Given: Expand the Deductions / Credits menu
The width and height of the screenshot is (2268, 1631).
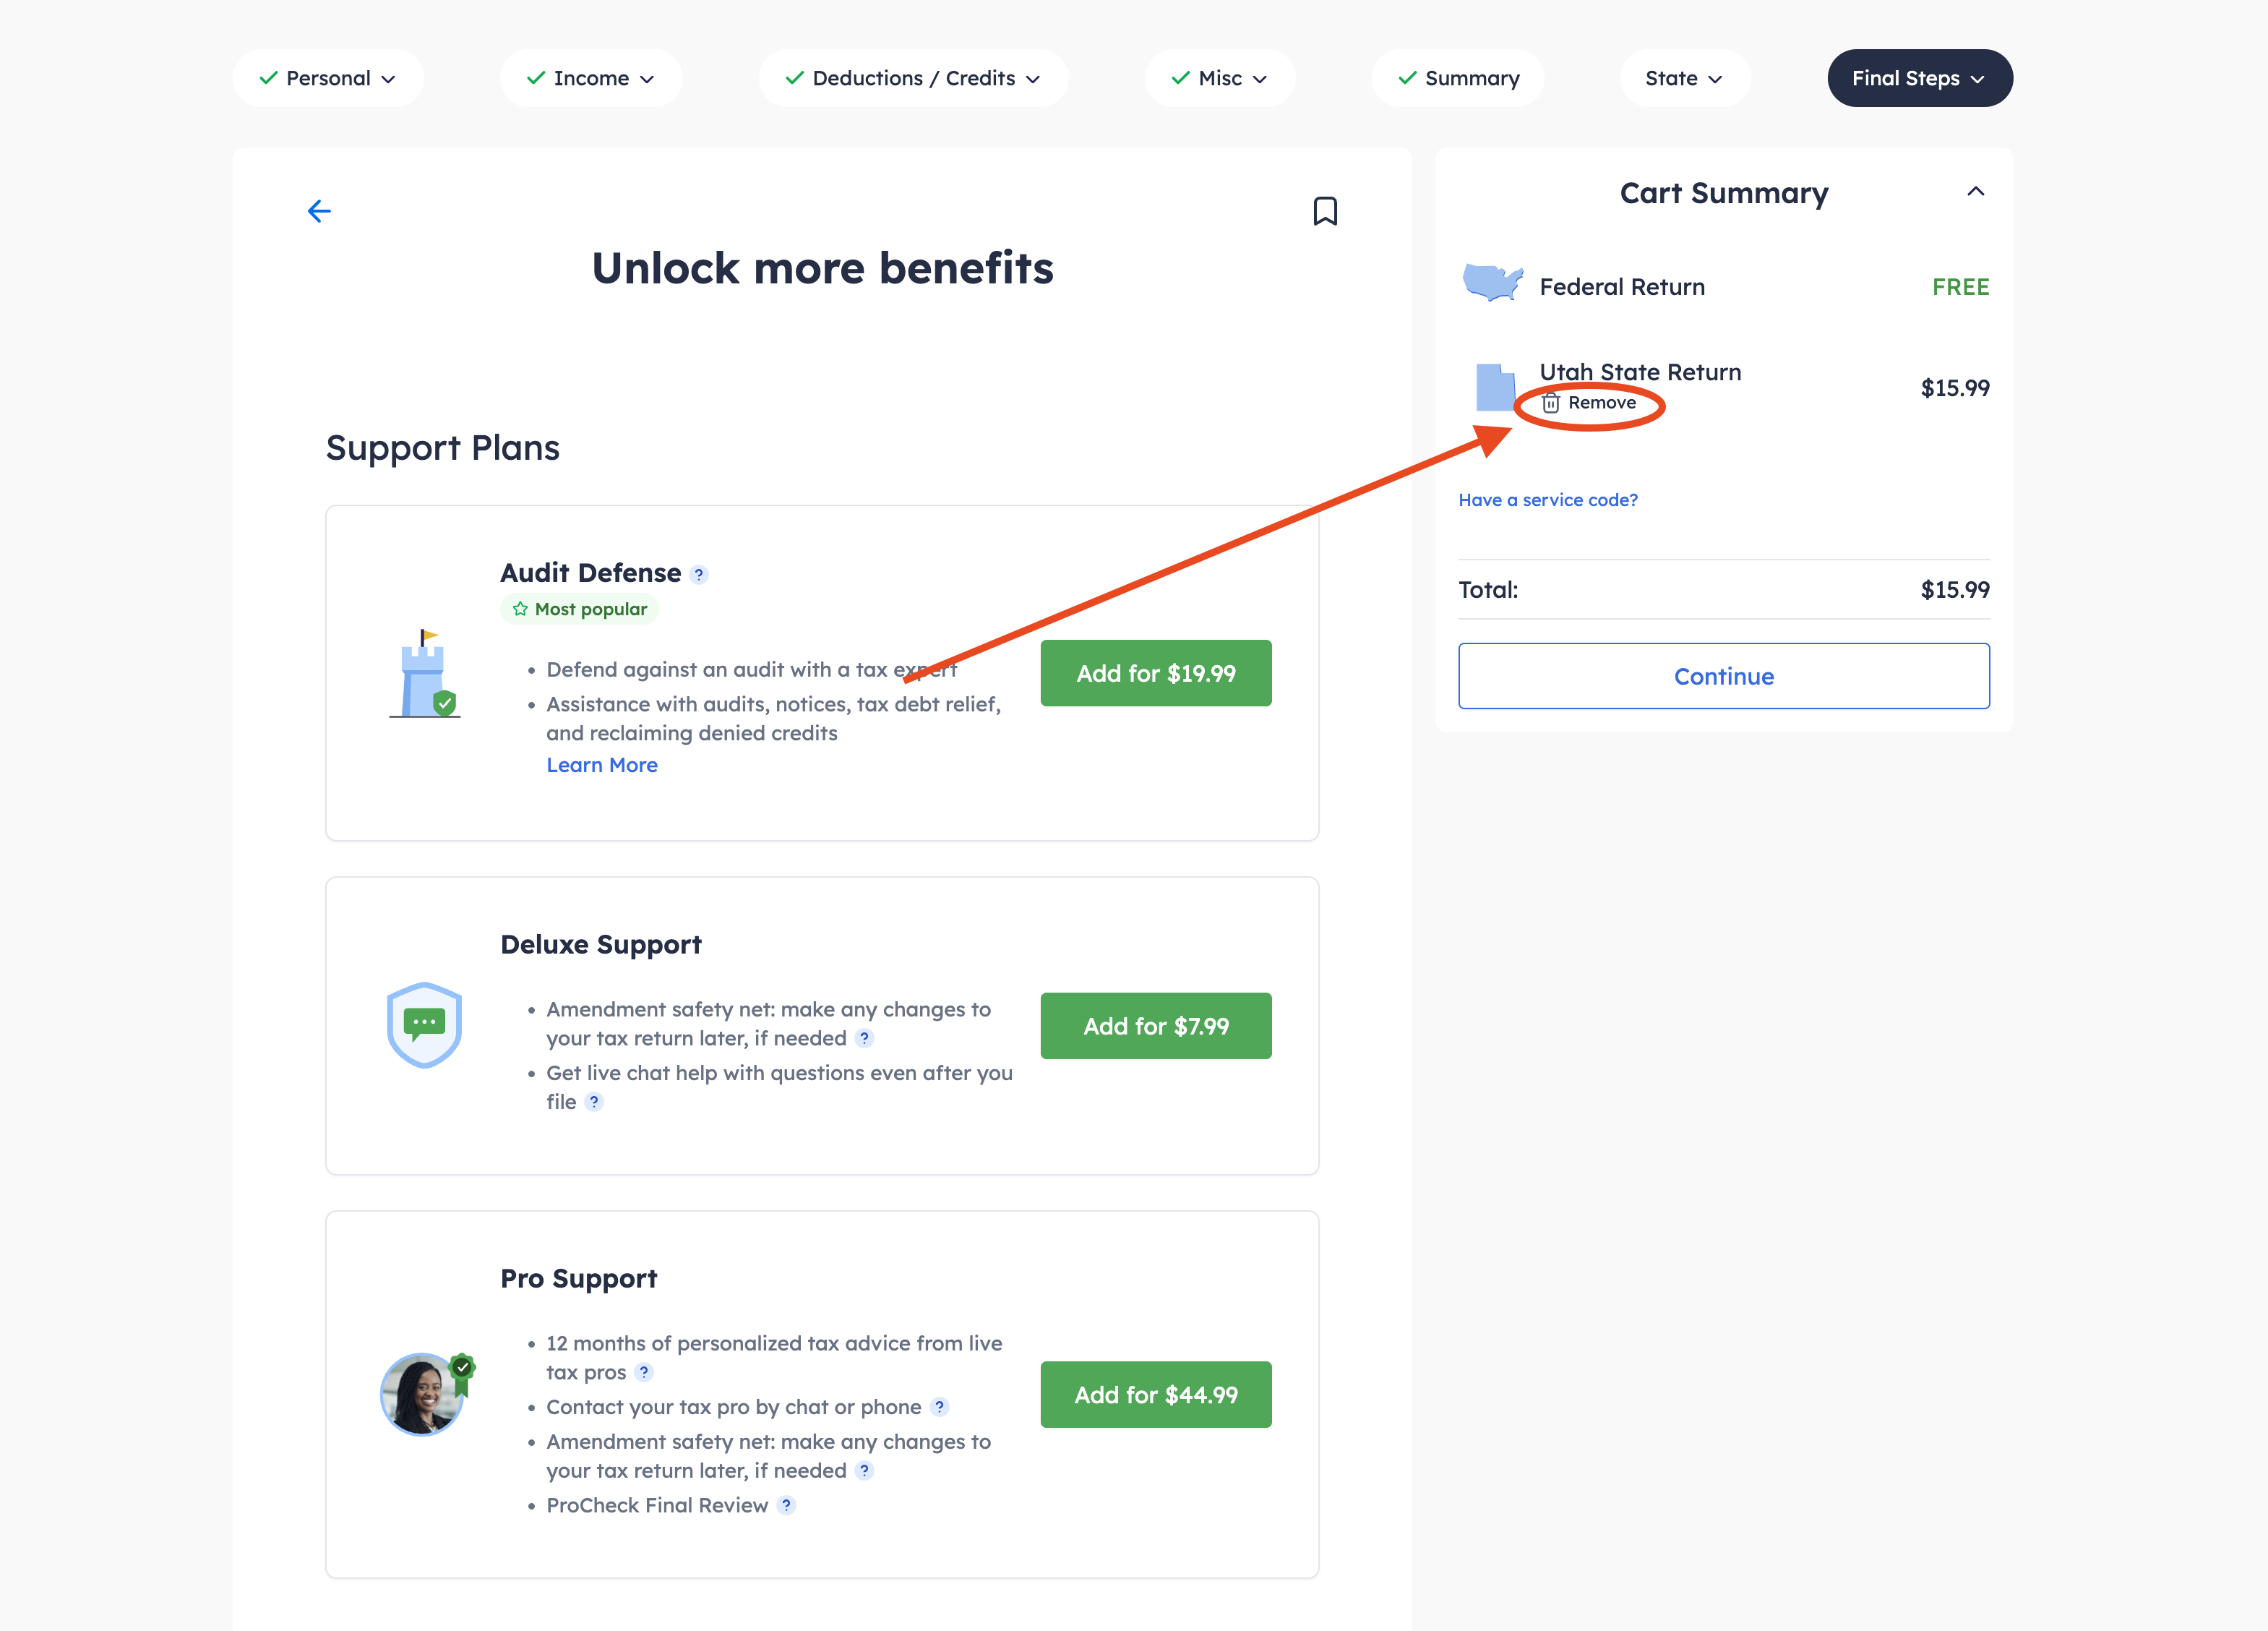Looking at the screenshot, I should (914, 78).
